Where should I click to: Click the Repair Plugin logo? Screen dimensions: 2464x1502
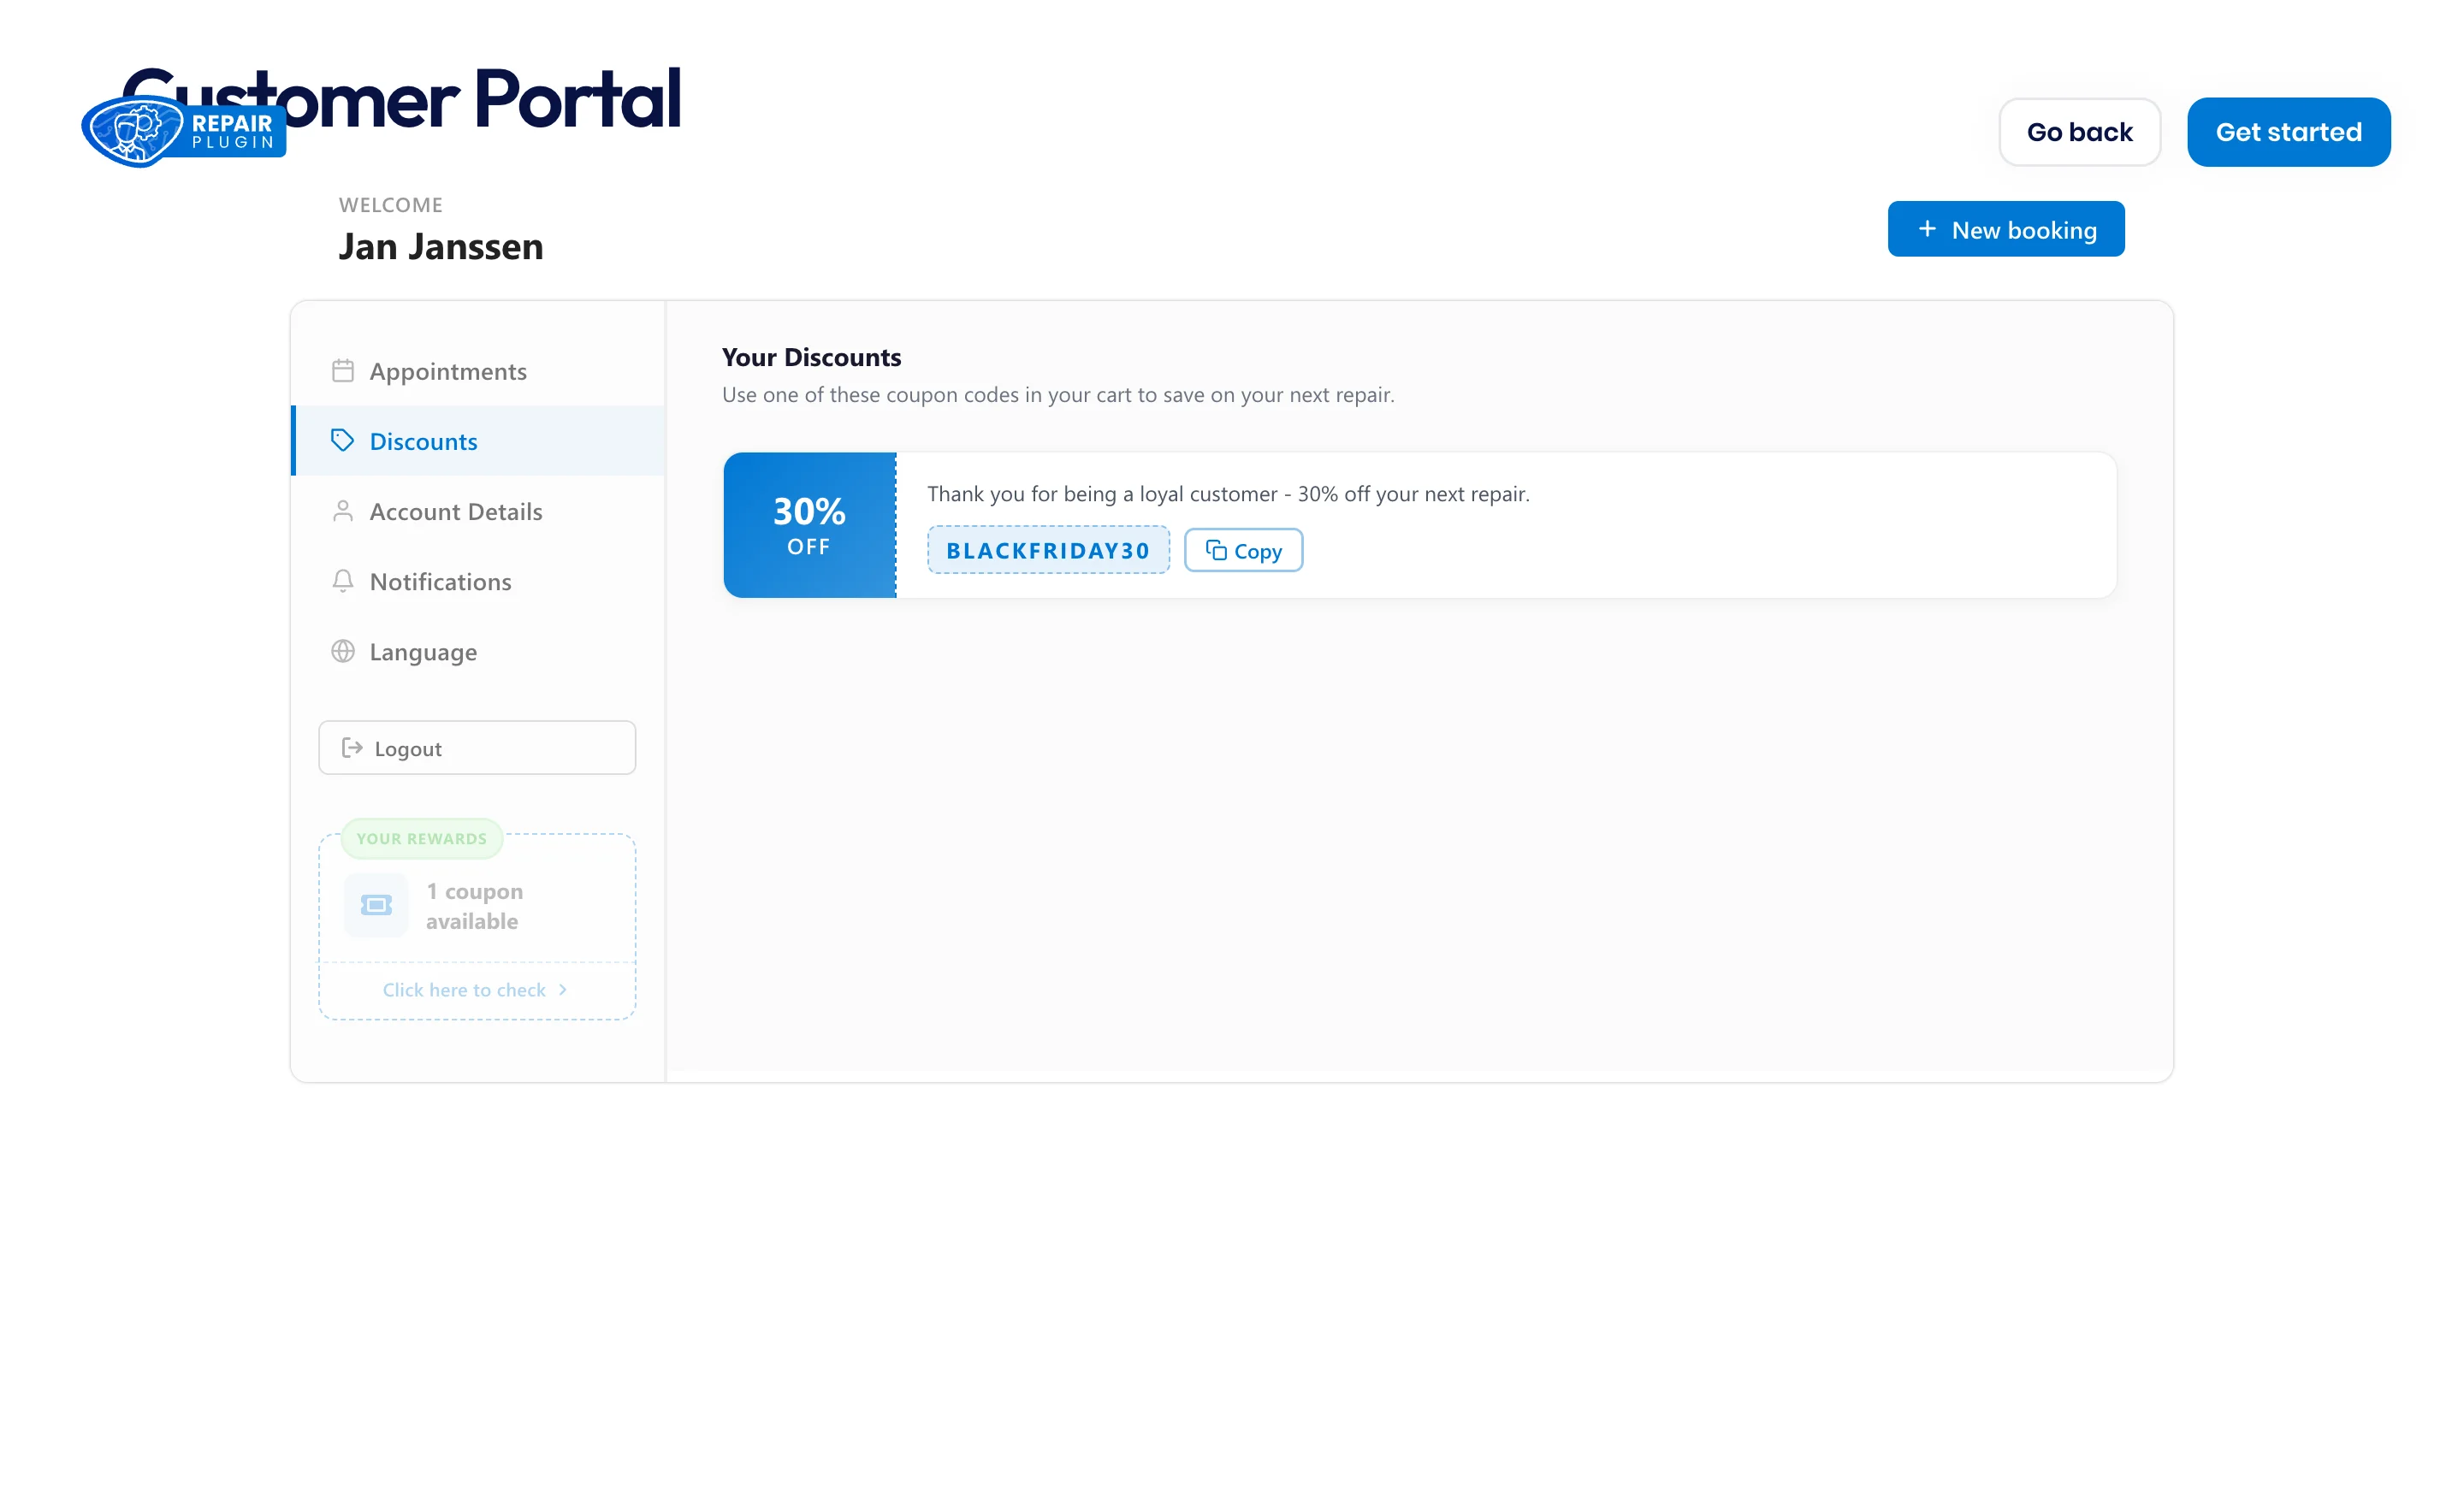pos(184,131)
